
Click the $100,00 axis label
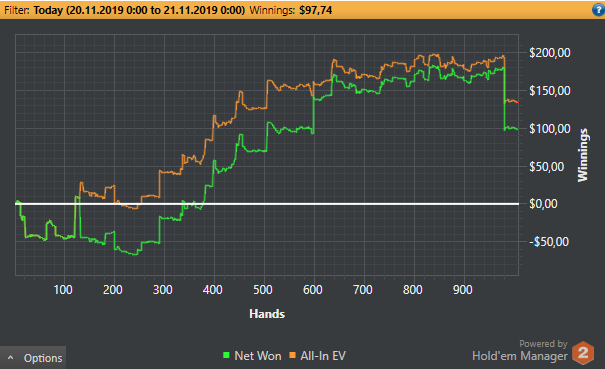[549, 129]
